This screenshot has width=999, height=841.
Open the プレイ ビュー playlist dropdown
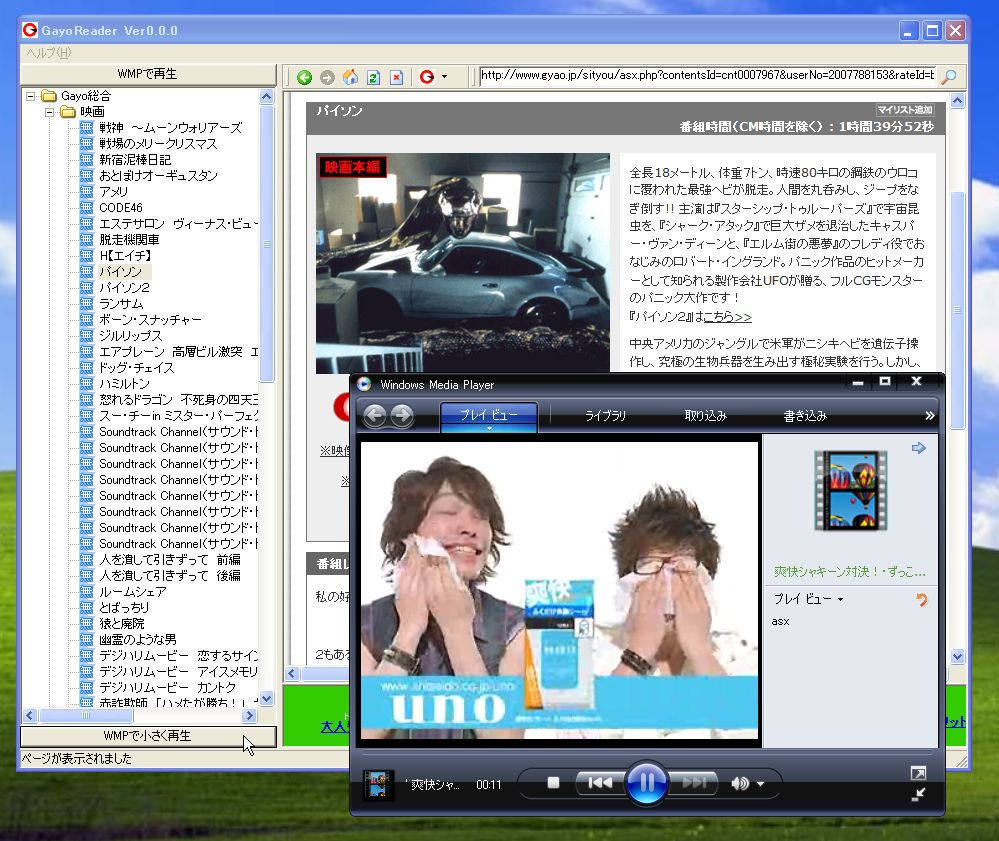808,599
